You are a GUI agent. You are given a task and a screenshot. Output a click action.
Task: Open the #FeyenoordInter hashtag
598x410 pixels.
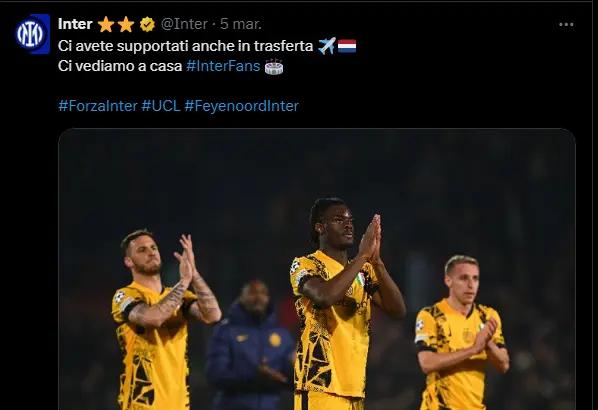coord(241,106)
